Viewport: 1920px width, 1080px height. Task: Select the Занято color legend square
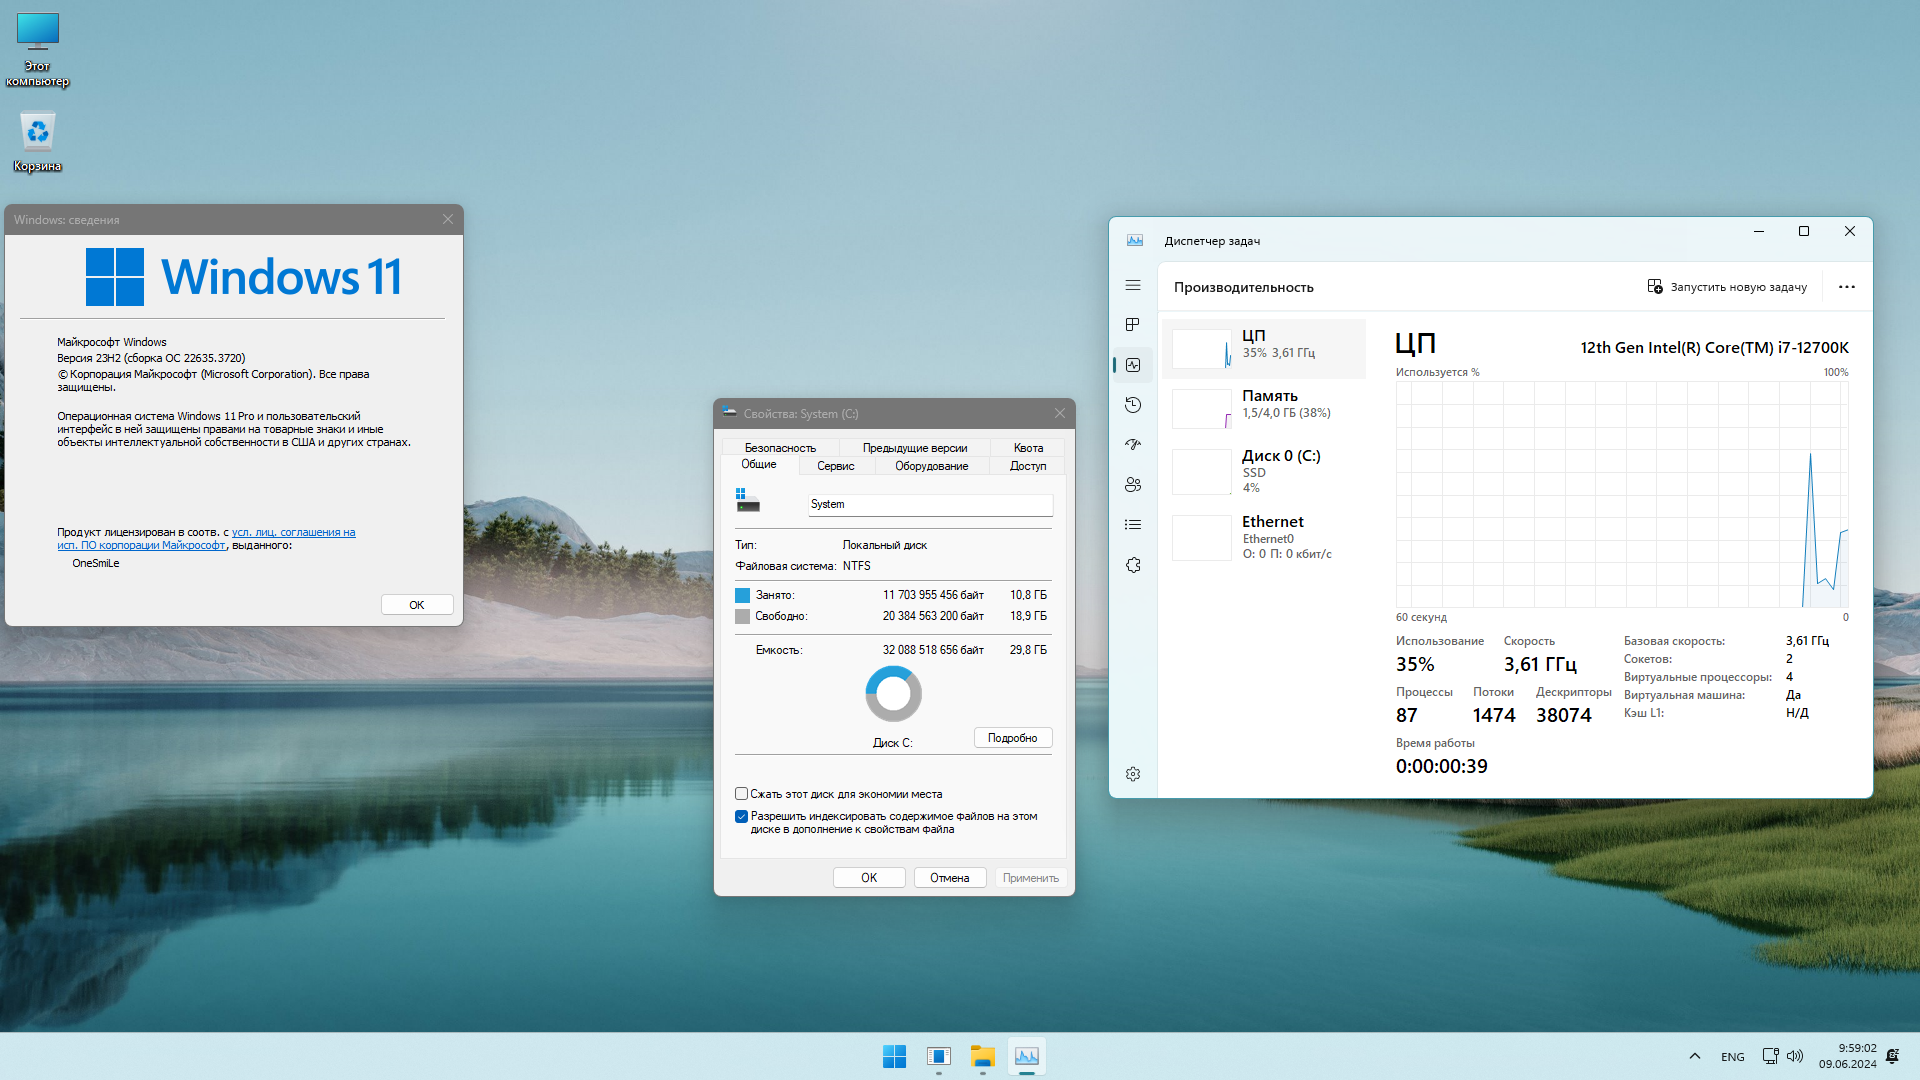(742, 595)
